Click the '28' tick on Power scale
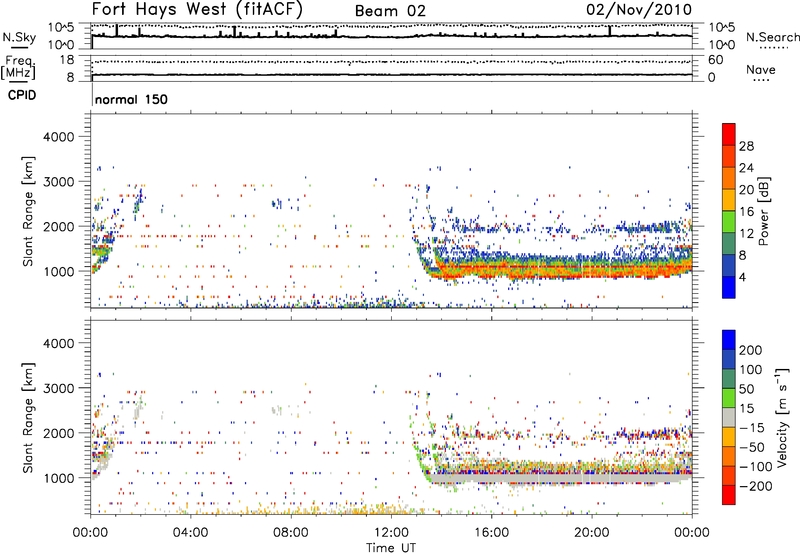 tap(746, 146)
